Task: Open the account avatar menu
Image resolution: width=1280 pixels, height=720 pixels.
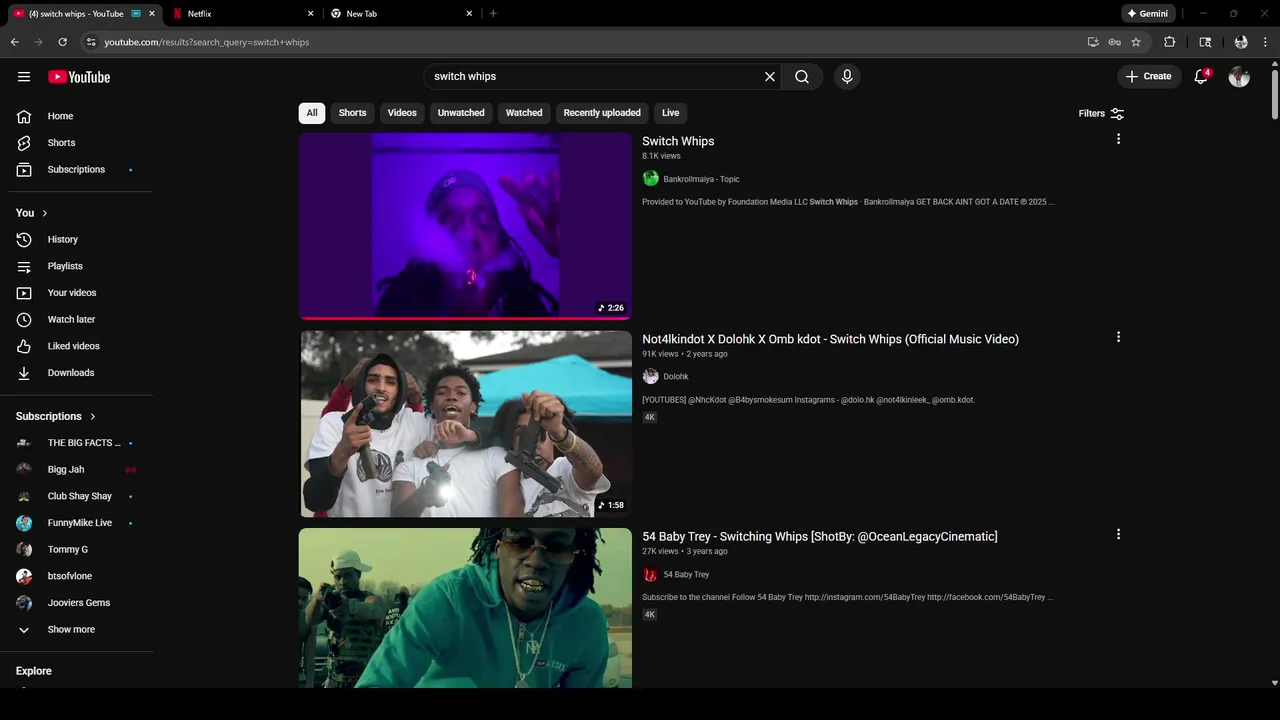Action: pos(1239,77)
